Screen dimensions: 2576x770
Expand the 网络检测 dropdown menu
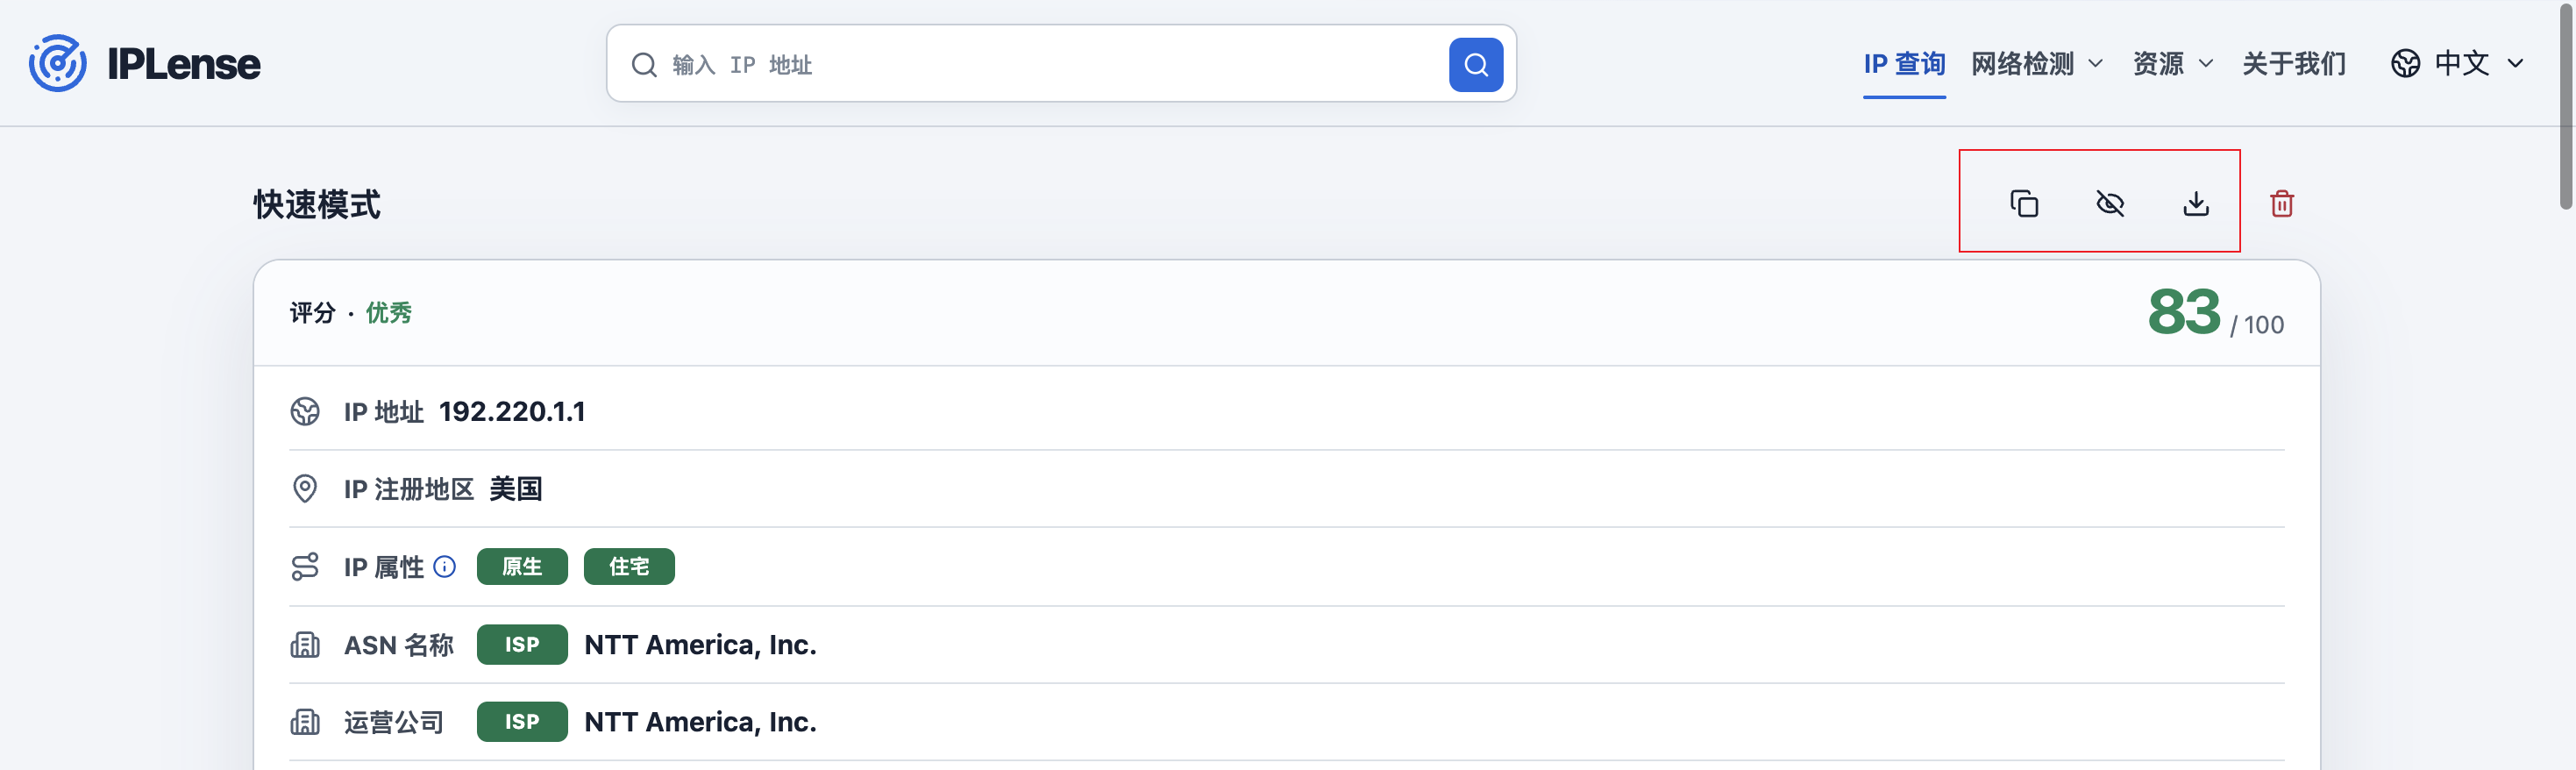2036,64
